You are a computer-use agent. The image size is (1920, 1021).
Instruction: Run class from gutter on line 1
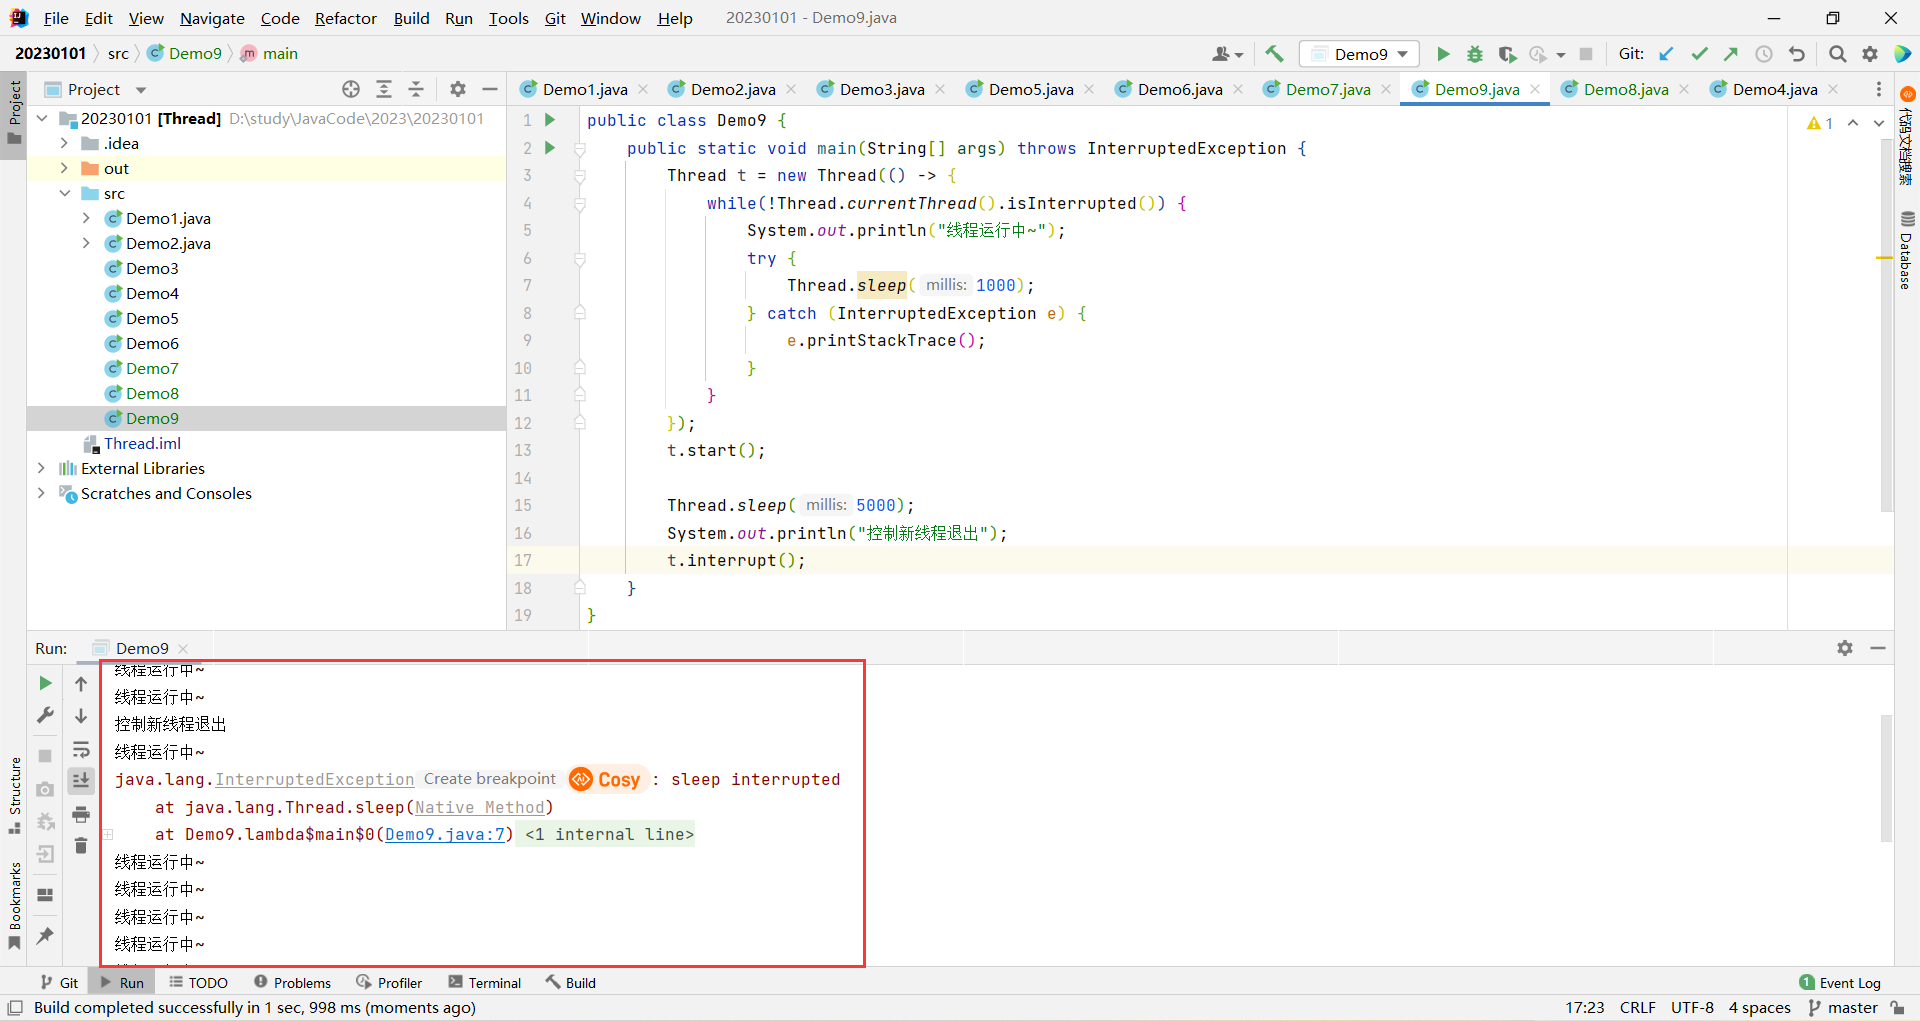tap(549, 120)
